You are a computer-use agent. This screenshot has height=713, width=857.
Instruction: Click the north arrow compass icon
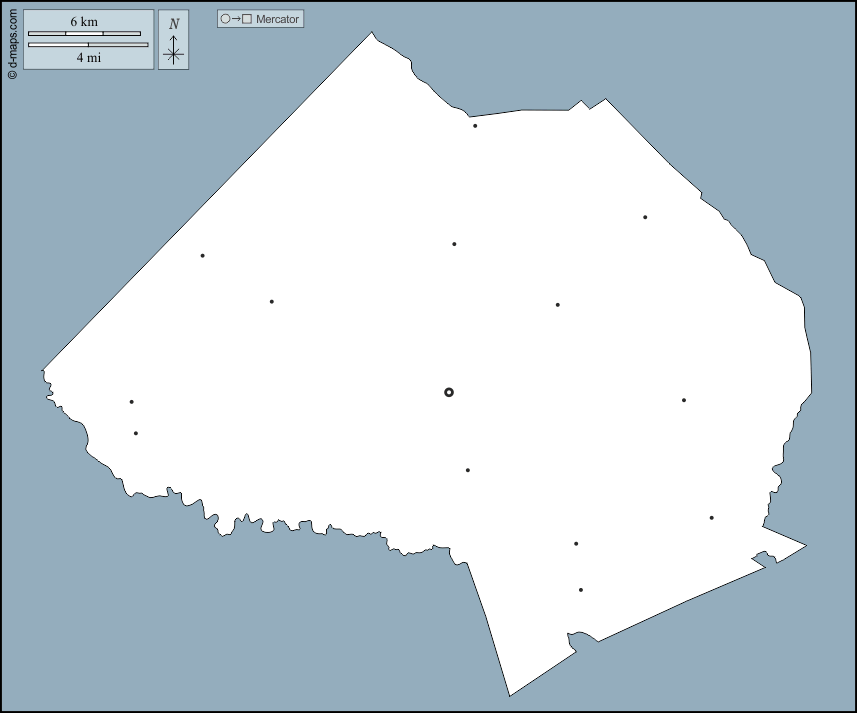pyautogui.click(x=174, y=53)
